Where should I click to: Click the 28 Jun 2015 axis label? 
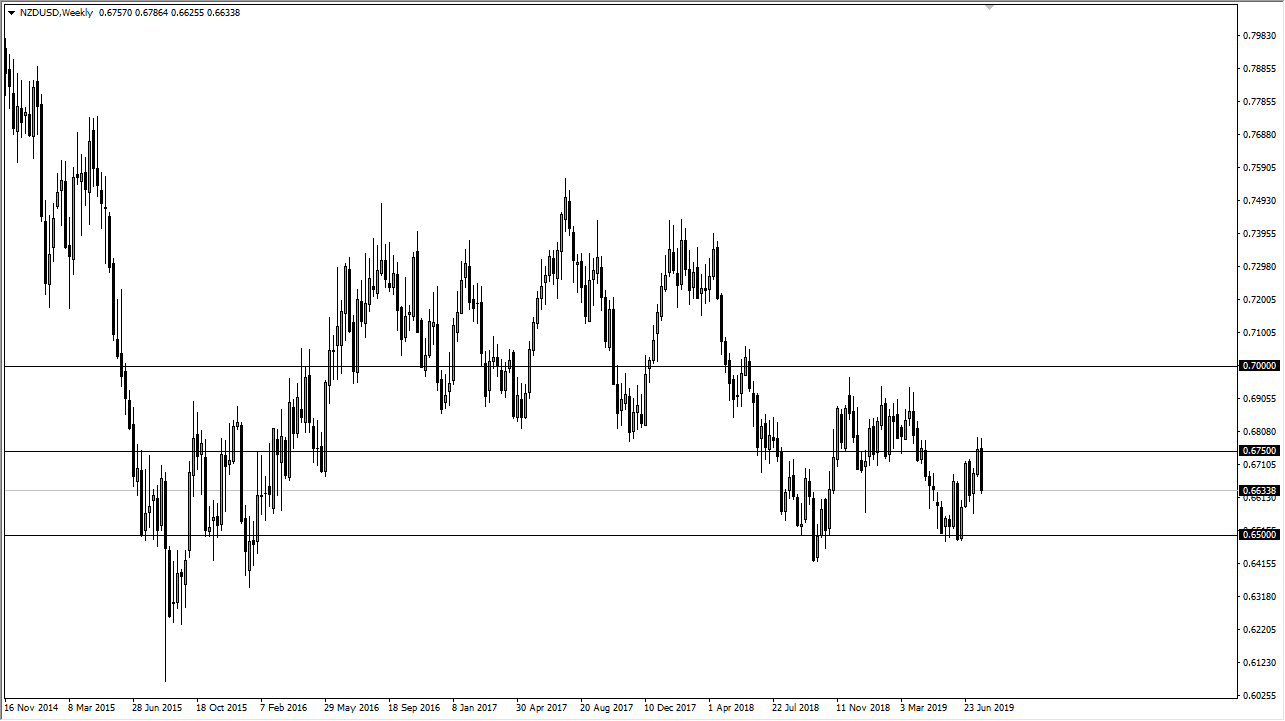point(157,707)
